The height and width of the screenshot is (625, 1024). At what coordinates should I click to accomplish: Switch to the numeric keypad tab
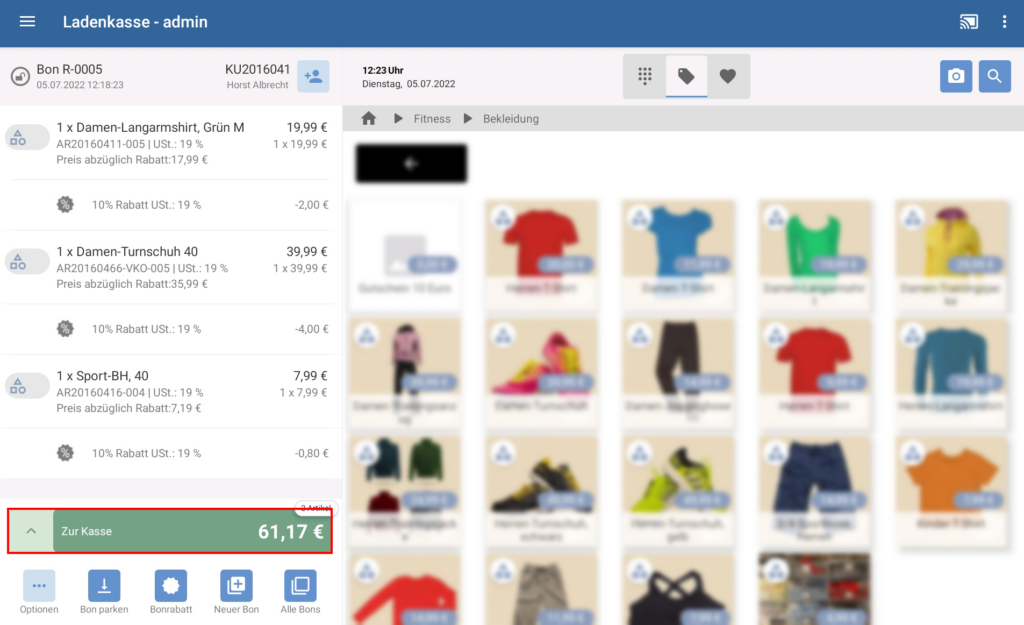[x=645, y=76]
